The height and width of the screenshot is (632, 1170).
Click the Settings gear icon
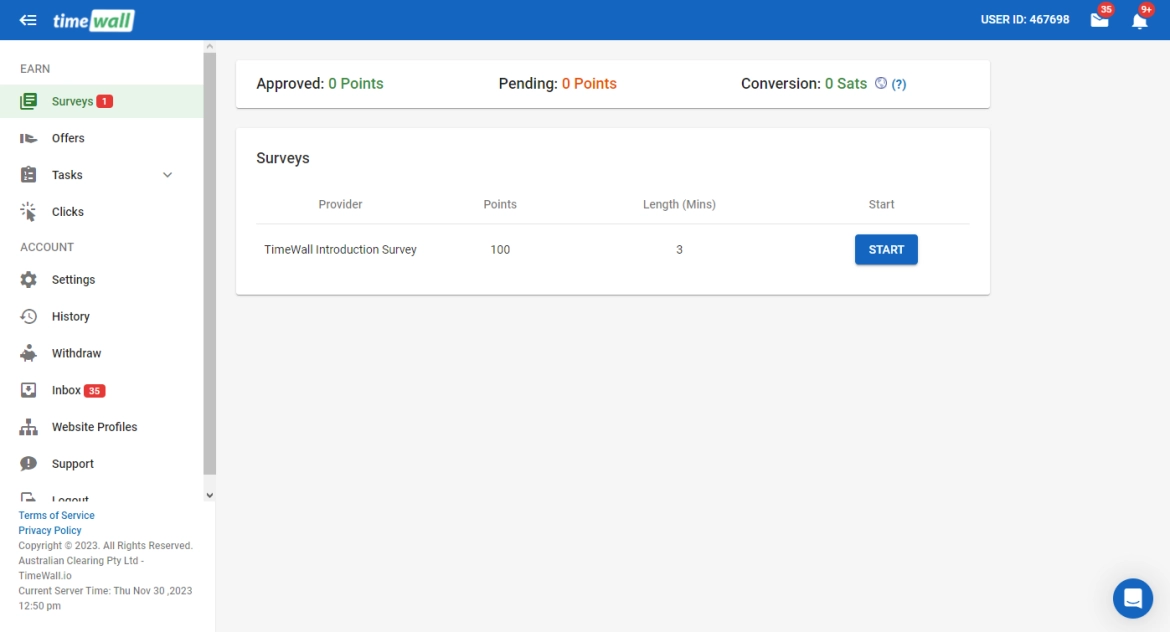(29, 280)
